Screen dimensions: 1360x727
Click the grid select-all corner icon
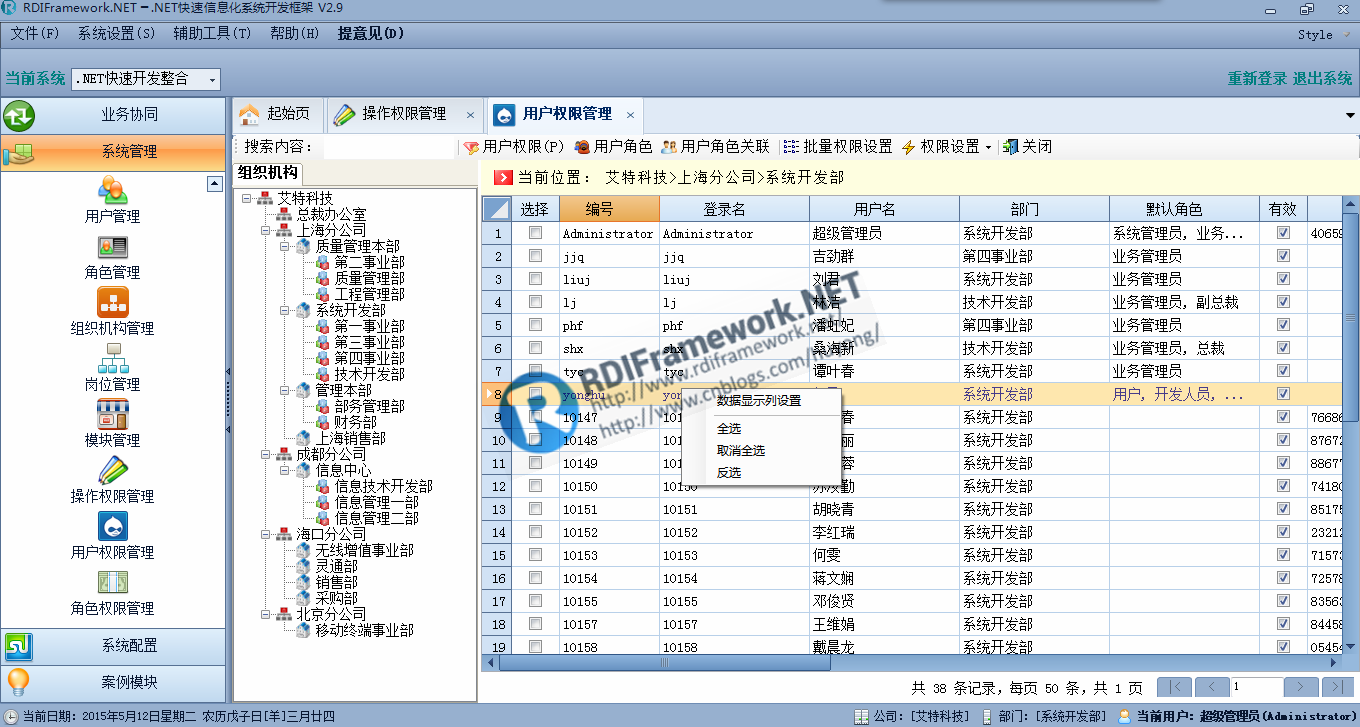click(x=496, y=209)
